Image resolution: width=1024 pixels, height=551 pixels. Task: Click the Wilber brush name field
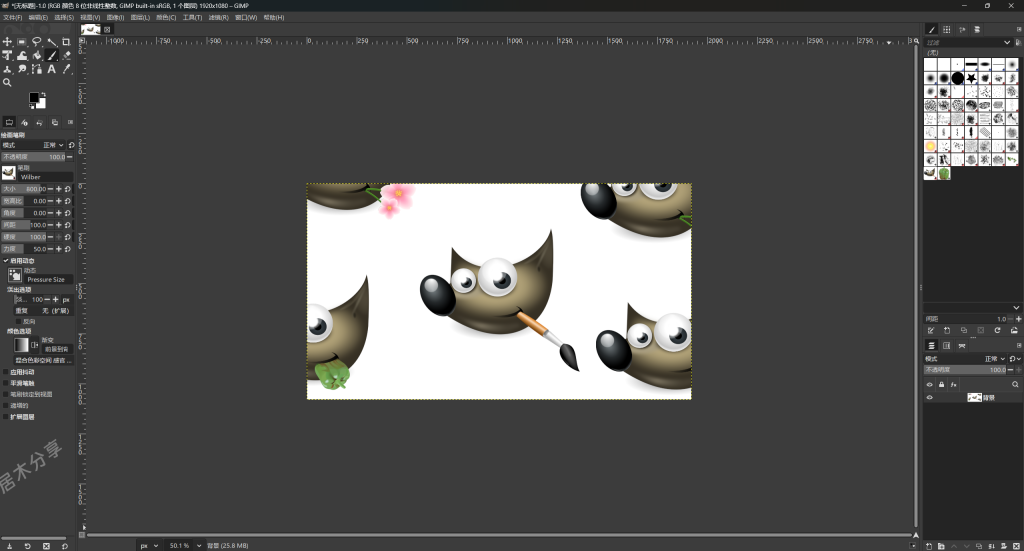coord(46,177)
